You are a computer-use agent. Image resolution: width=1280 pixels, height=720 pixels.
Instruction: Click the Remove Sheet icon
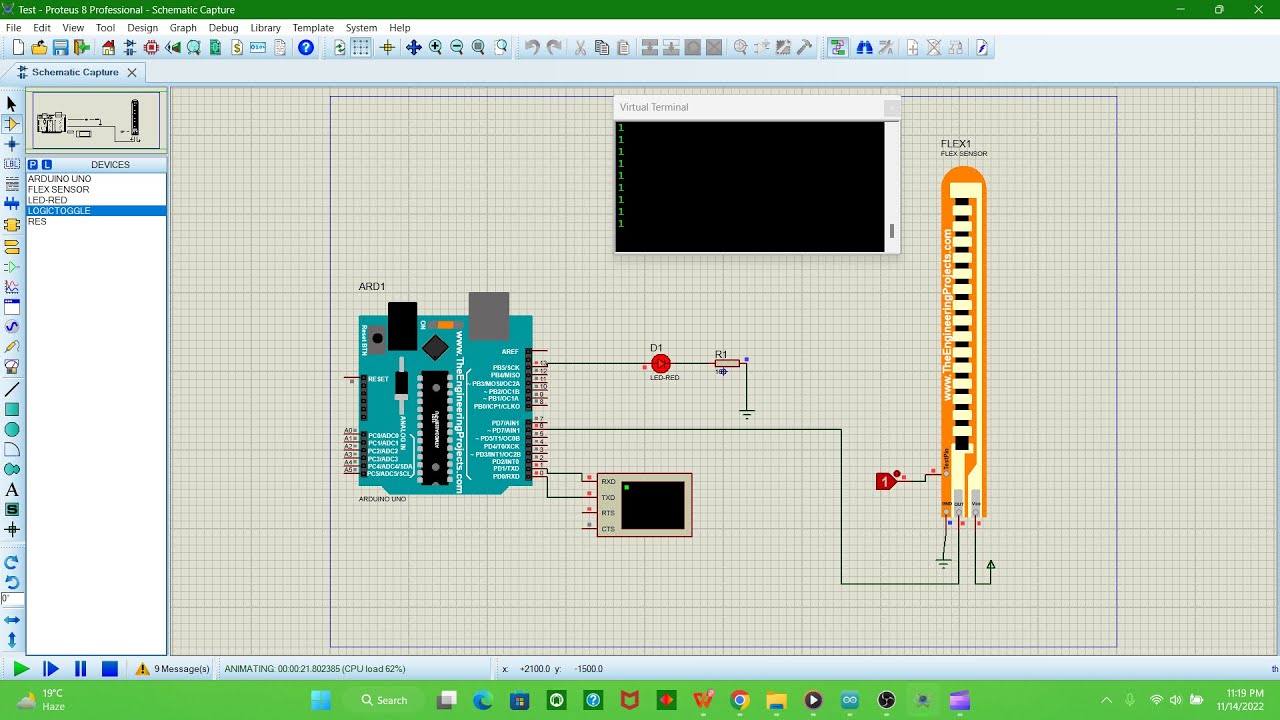[934, 47]
